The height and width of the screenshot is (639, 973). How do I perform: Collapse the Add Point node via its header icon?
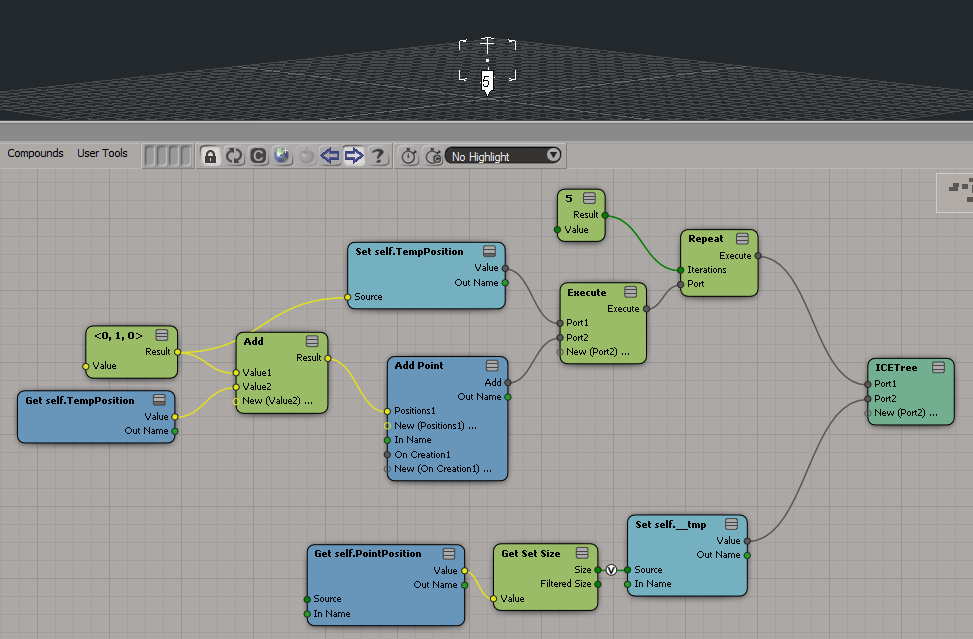pos(492,366)
